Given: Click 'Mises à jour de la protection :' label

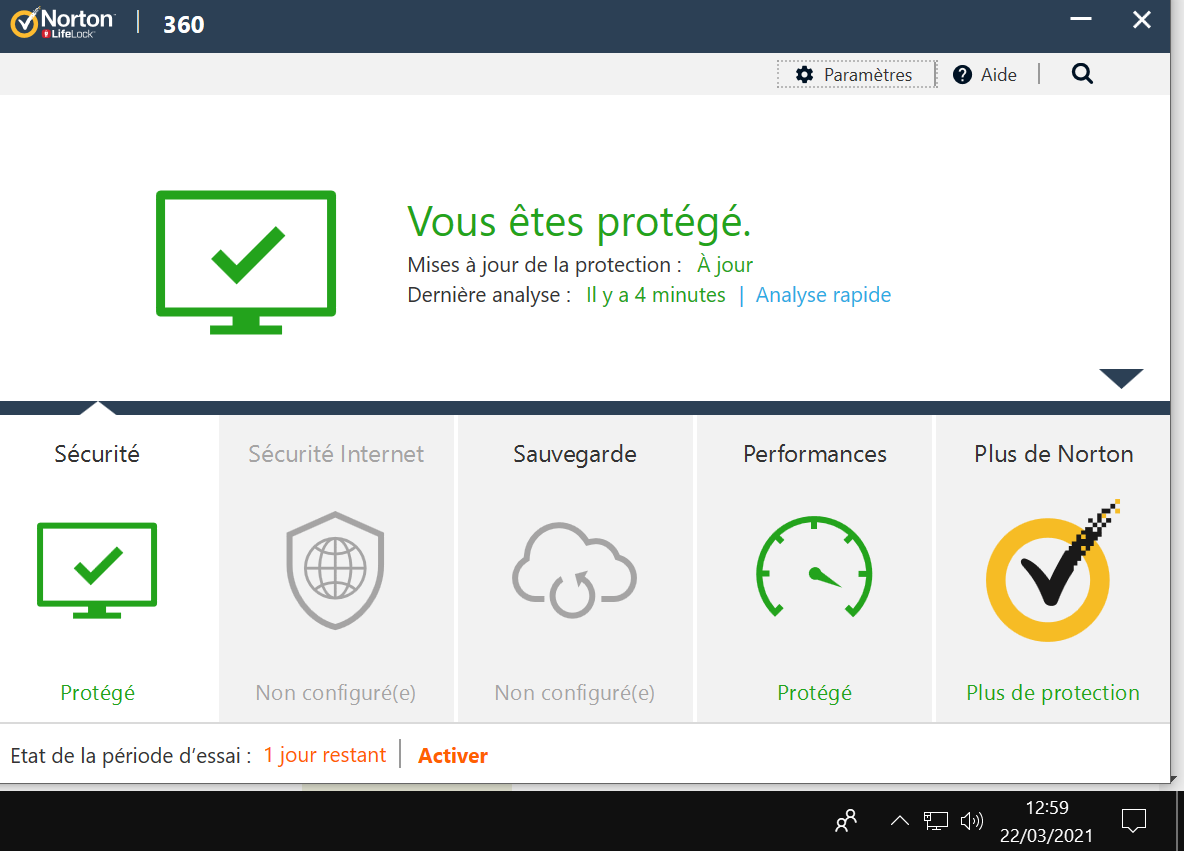Looking at the screenshot, I should point(544,264).
